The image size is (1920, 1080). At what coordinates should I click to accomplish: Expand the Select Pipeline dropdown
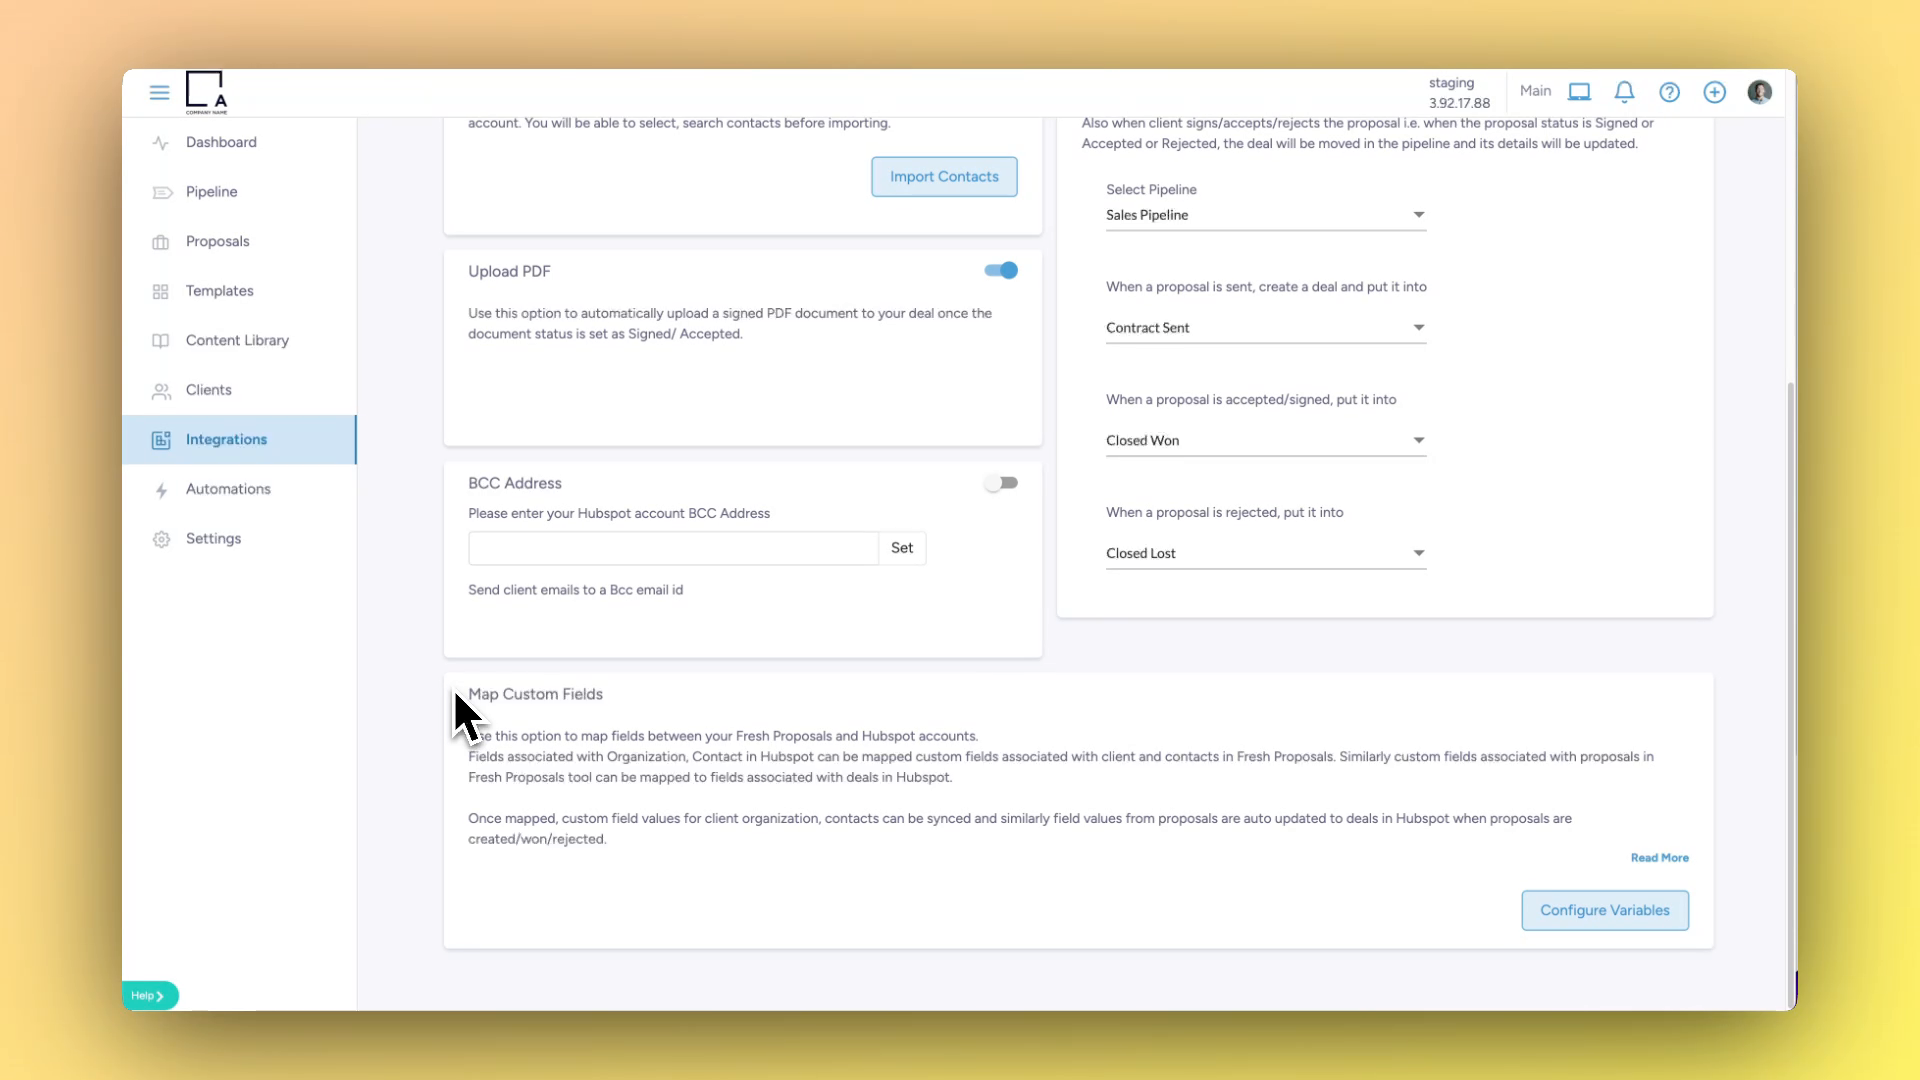(x=1265, y=215)
